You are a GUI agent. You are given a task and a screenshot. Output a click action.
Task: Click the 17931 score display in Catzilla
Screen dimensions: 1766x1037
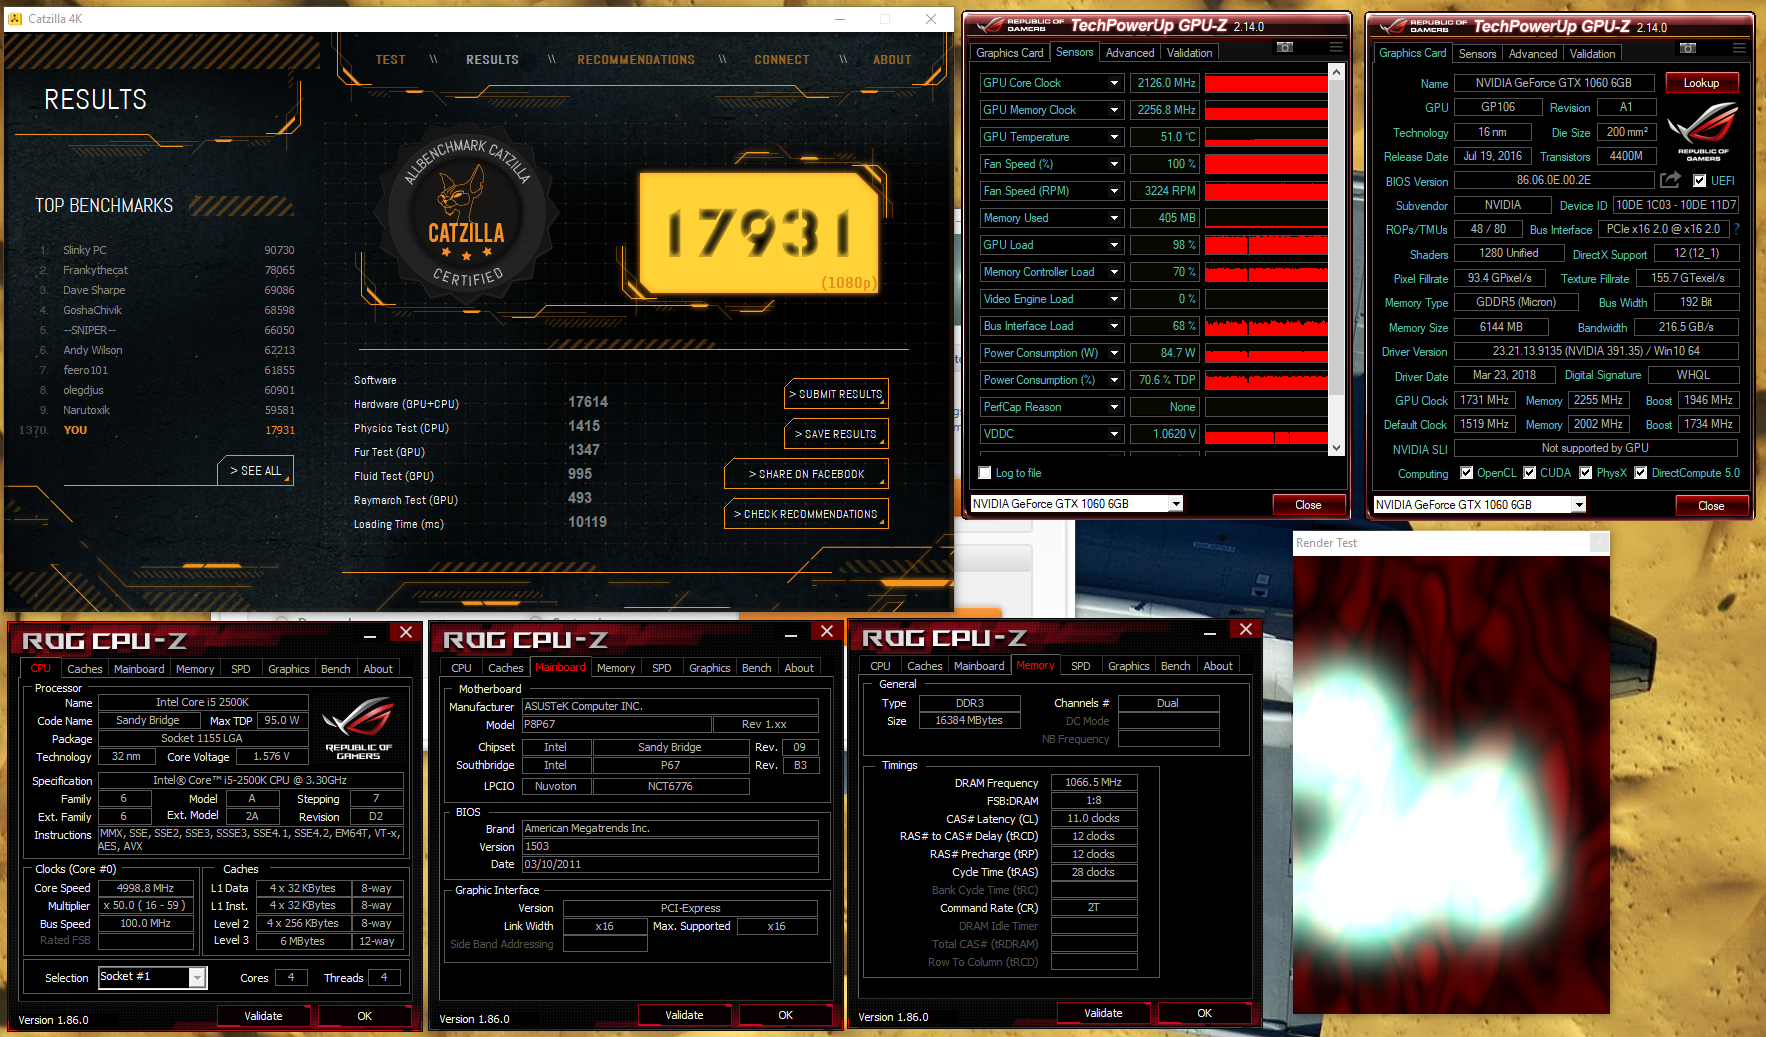760,233
